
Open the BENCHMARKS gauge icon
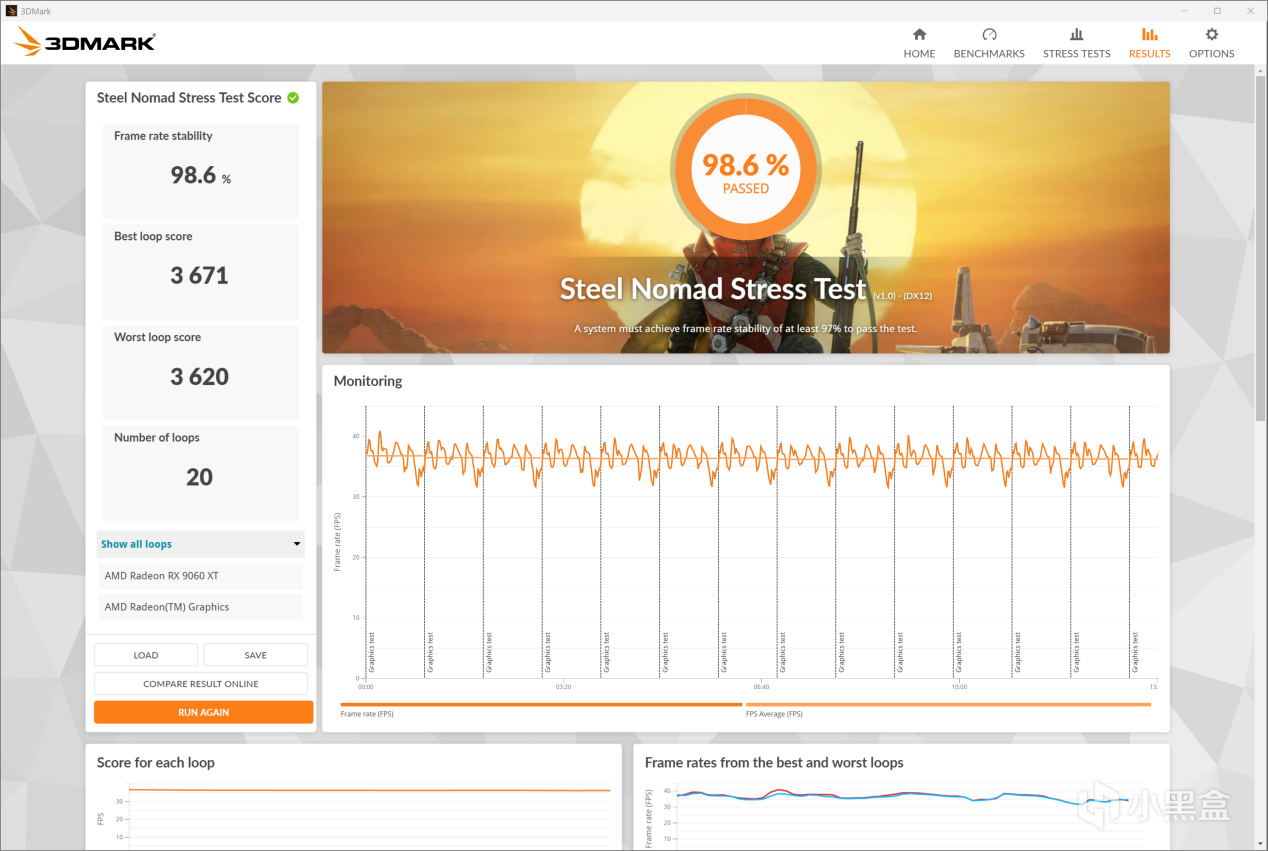[x=989, y=34]
